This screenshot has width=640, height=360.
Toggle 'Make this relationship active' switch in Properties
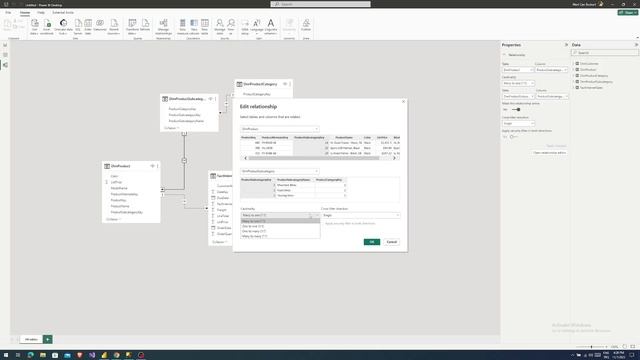[516, 109]
